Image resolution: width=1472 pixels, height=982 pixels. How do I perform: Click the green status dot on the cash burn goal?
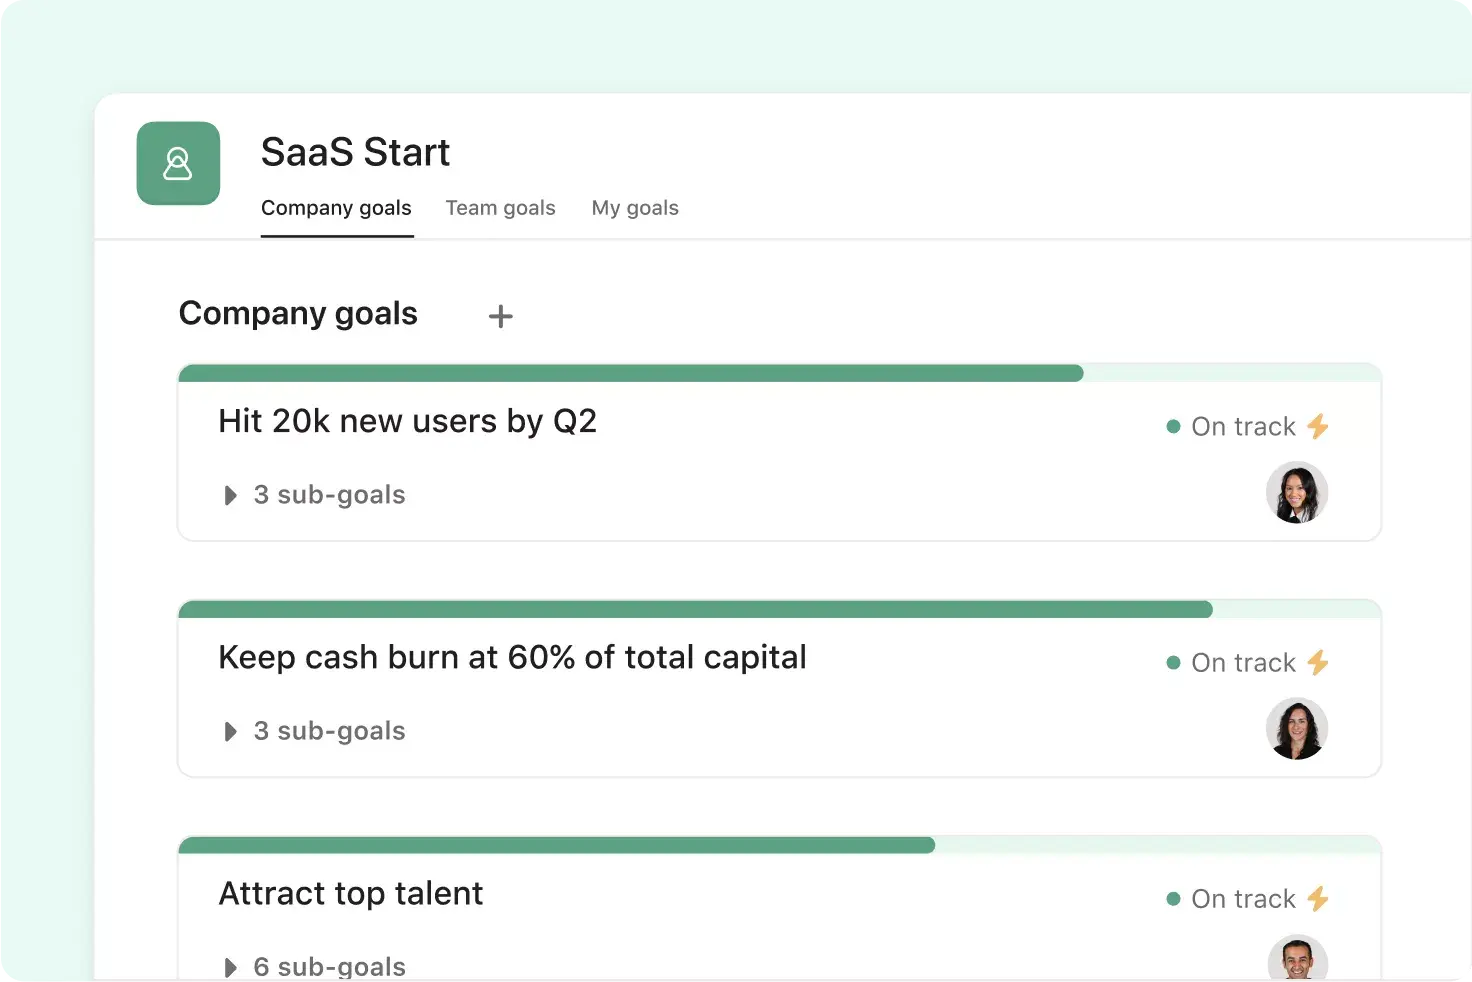[1172, 662]
